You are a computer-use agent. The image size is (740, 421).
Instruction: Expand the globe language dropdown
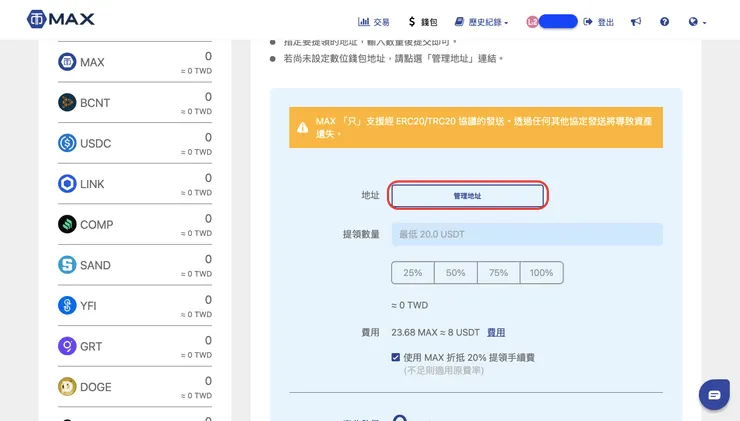pos(697,22)
